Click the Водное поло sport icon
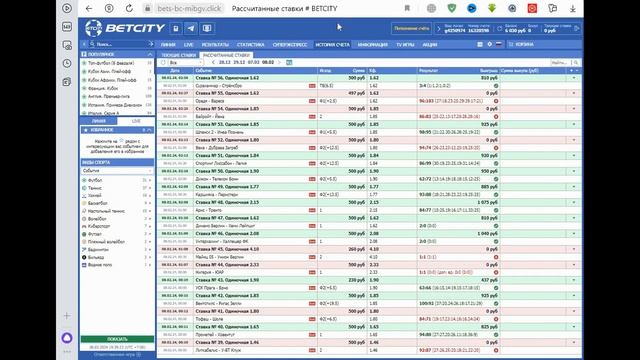 coord(84,265)
